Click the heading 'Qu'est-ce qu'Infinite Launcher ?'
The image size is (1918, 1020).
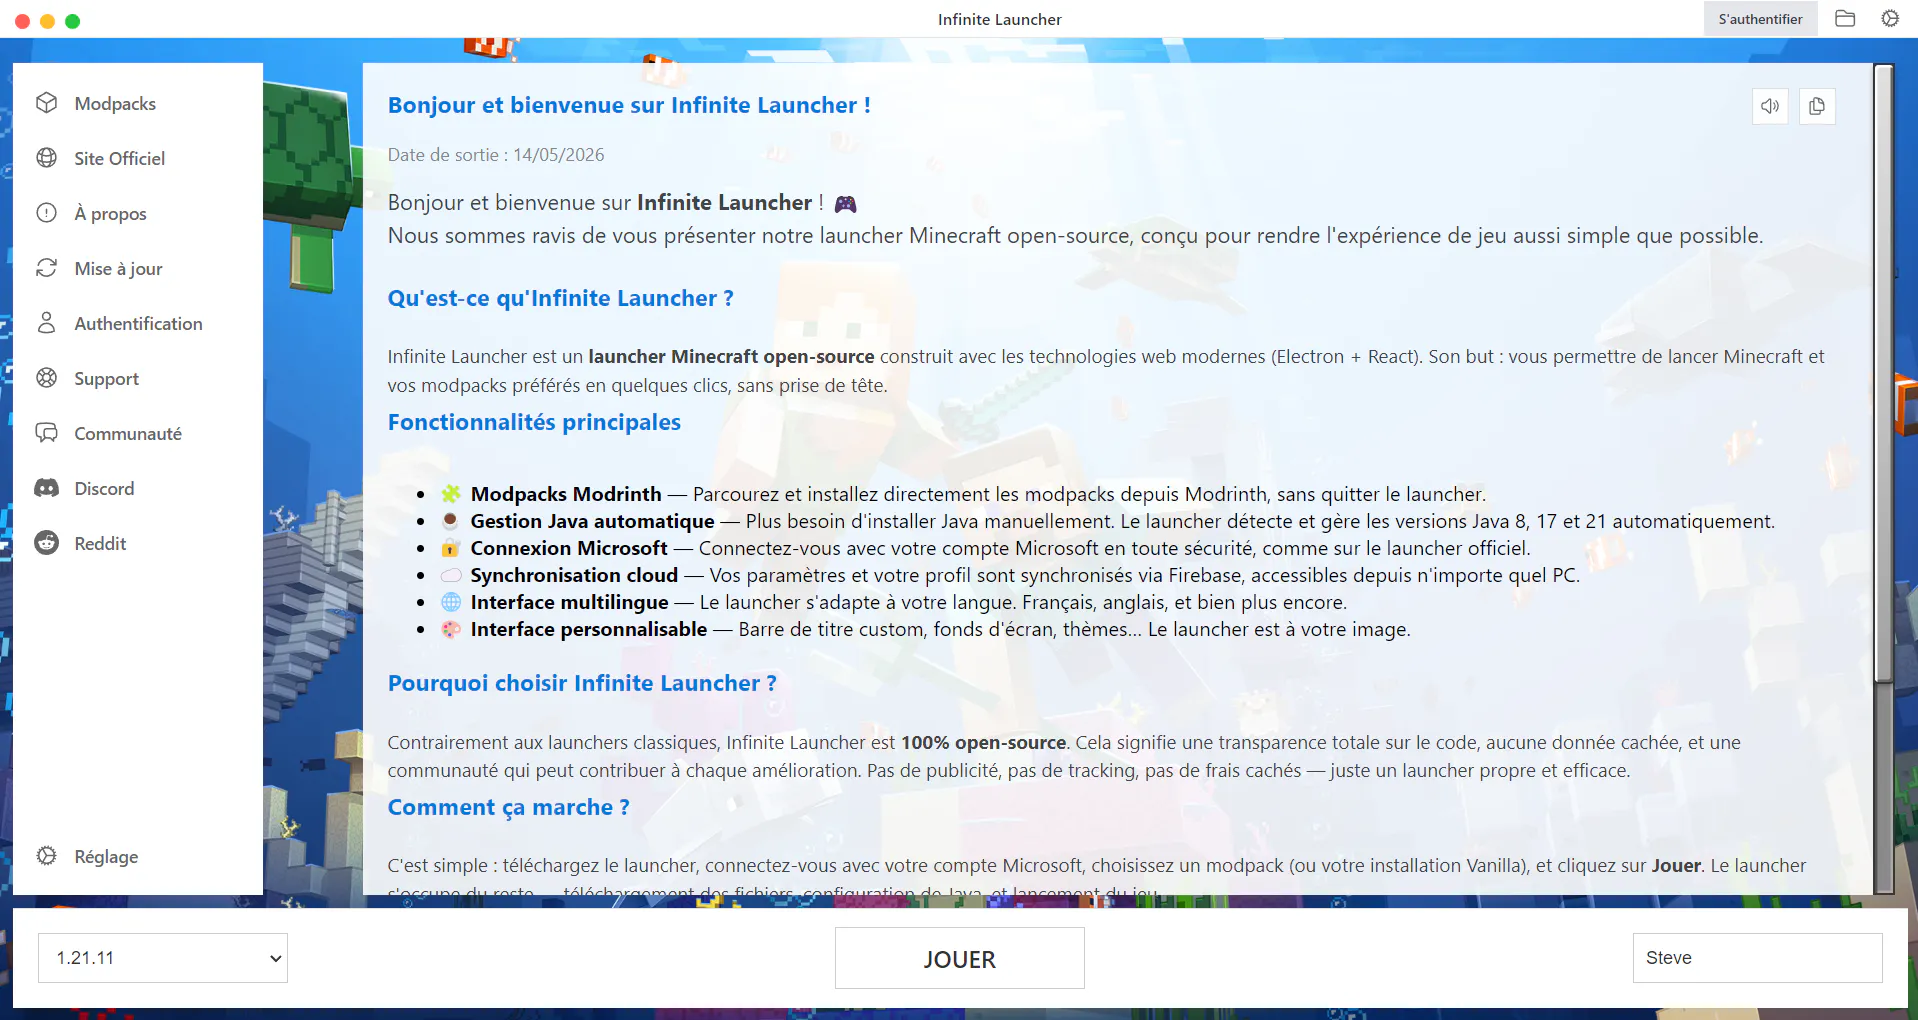click(561, 298)
